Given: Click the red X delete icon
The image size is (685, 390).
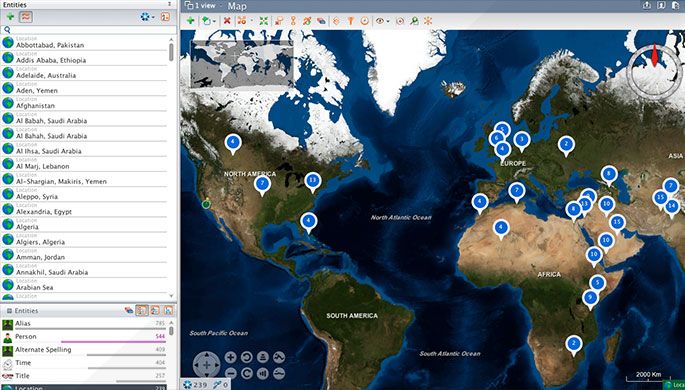Looking at the screenshot, I should coord(227,21).
